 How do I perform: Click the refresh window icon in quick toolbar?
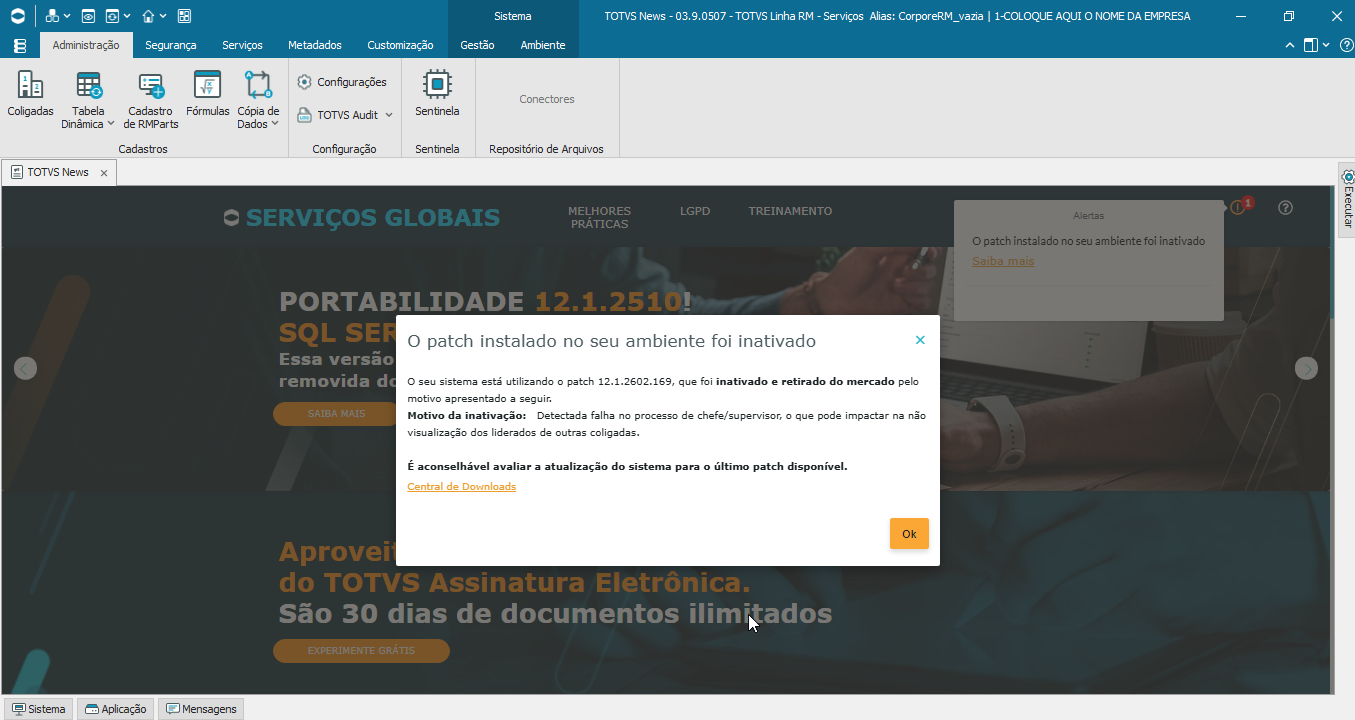(112, 16)
